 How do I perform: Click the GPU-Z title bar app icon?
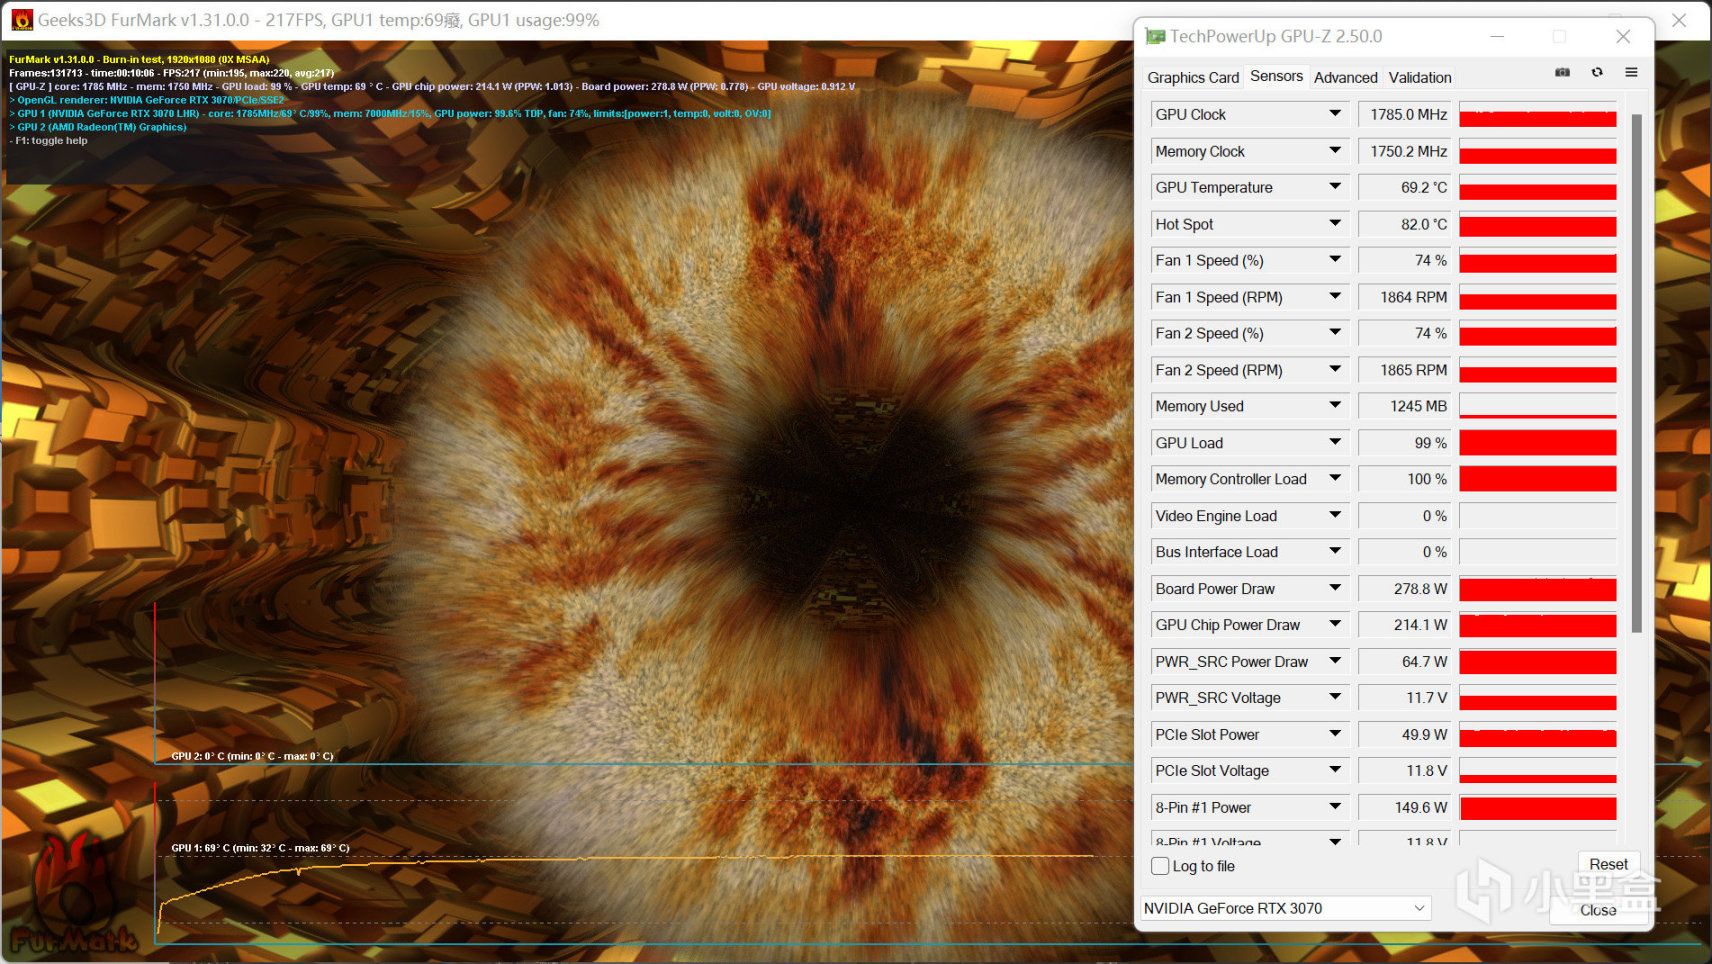(x=1155, y=36)
